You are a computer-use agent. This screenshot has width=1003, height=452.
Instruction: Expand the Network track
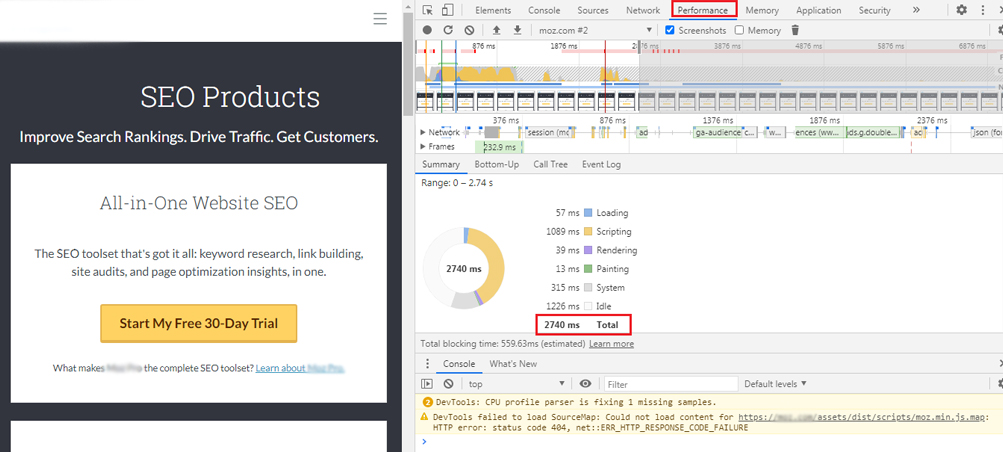(x=422, y=132)
